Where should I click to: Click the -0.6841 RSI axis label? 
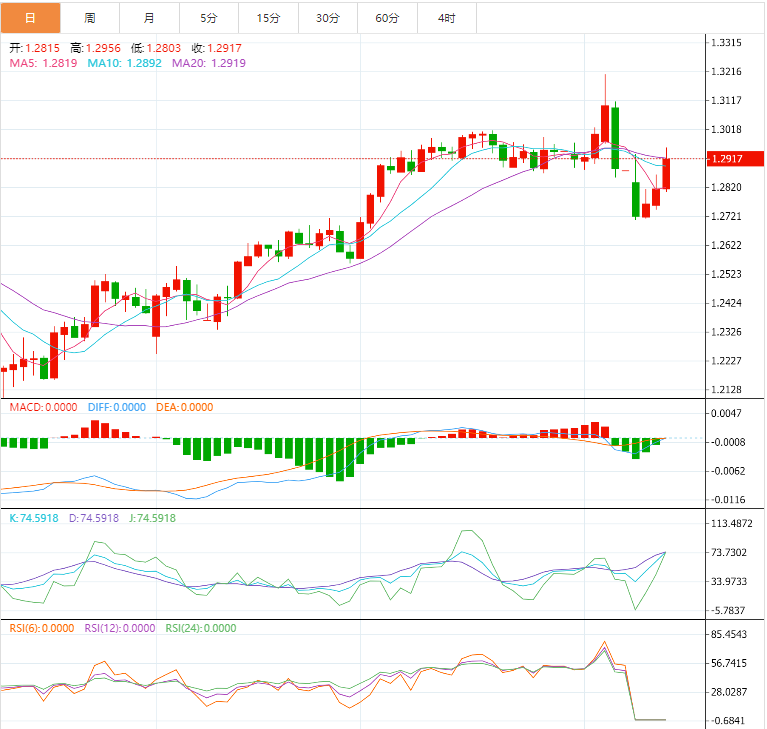(x=727, y=721)
